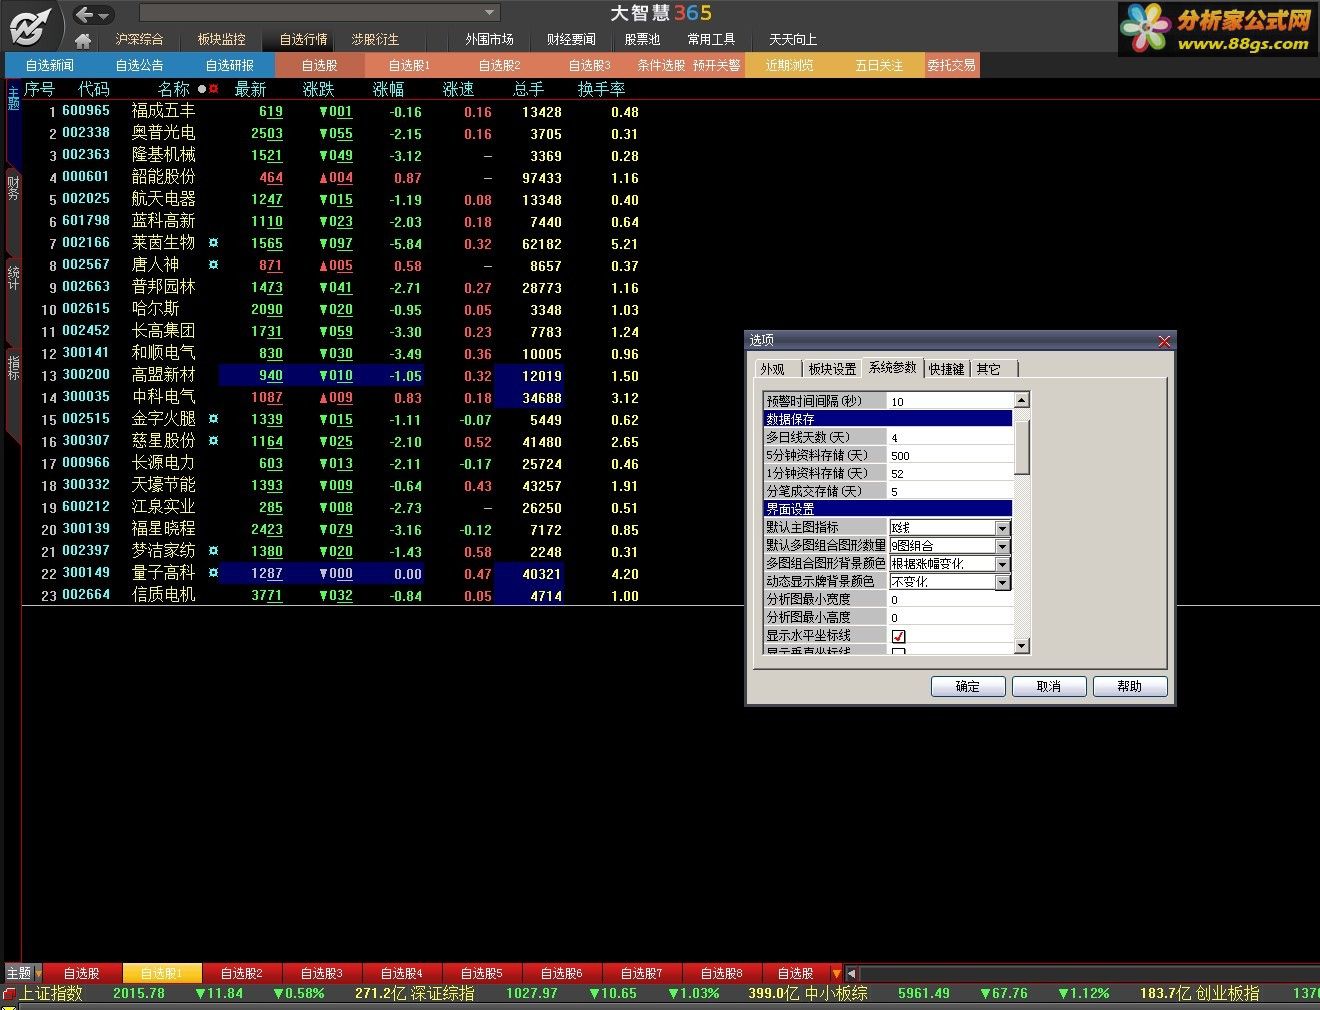1320x1010 pixels.
Task: Click the left scroll arrow in bottom bar
Action: (x=851, y=973)
